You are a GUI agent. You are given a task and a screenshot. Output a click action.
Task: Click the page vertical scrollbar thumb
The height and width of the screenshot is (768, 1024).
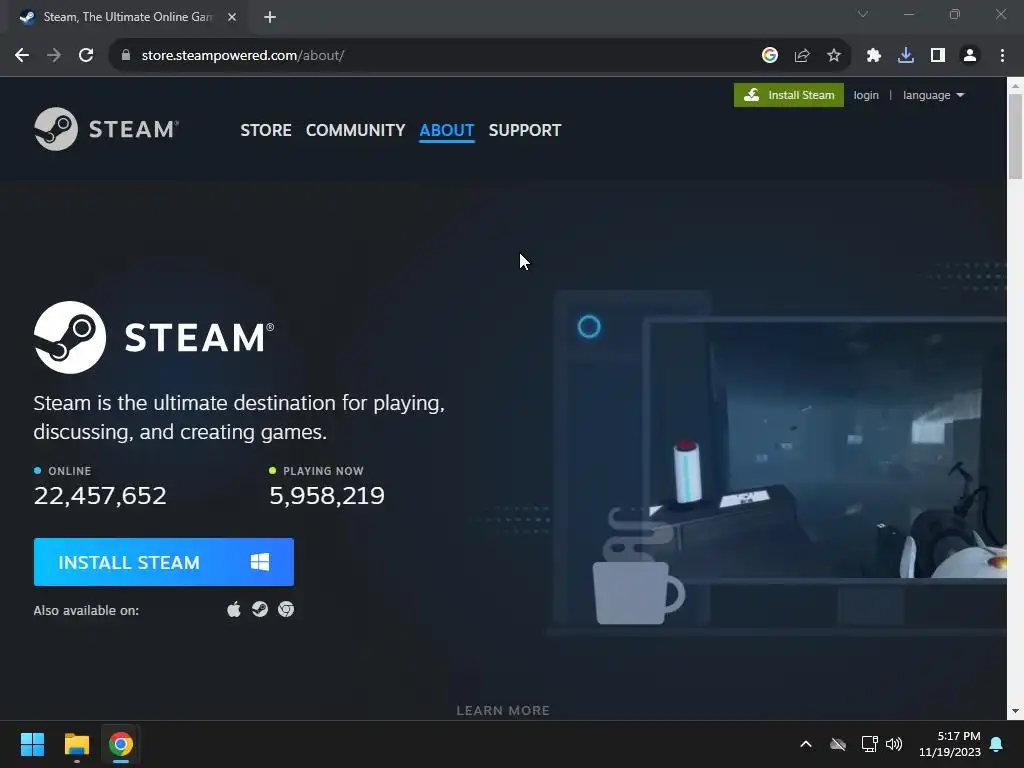1015,136
